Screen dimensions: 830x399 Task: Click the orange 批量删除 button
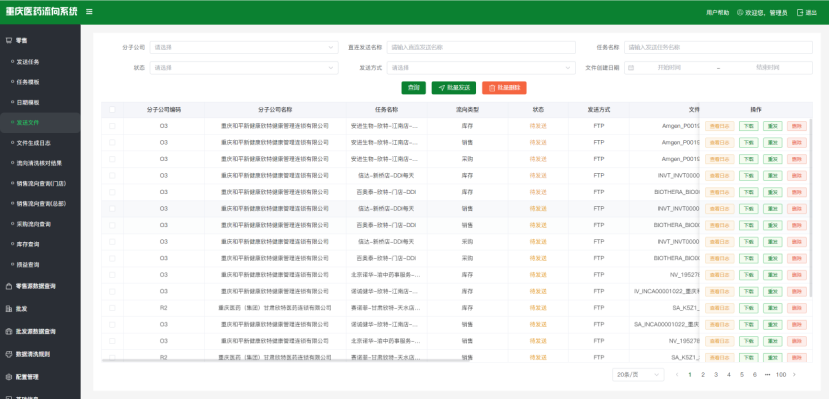[504, 88]
